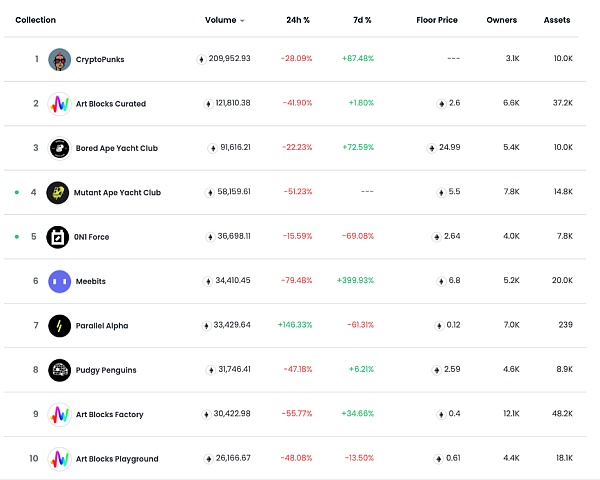Click the ETH icon beside volume 121,810.38
The width and height of the screenshot is (600, 480).
click(x=208, y=104)
